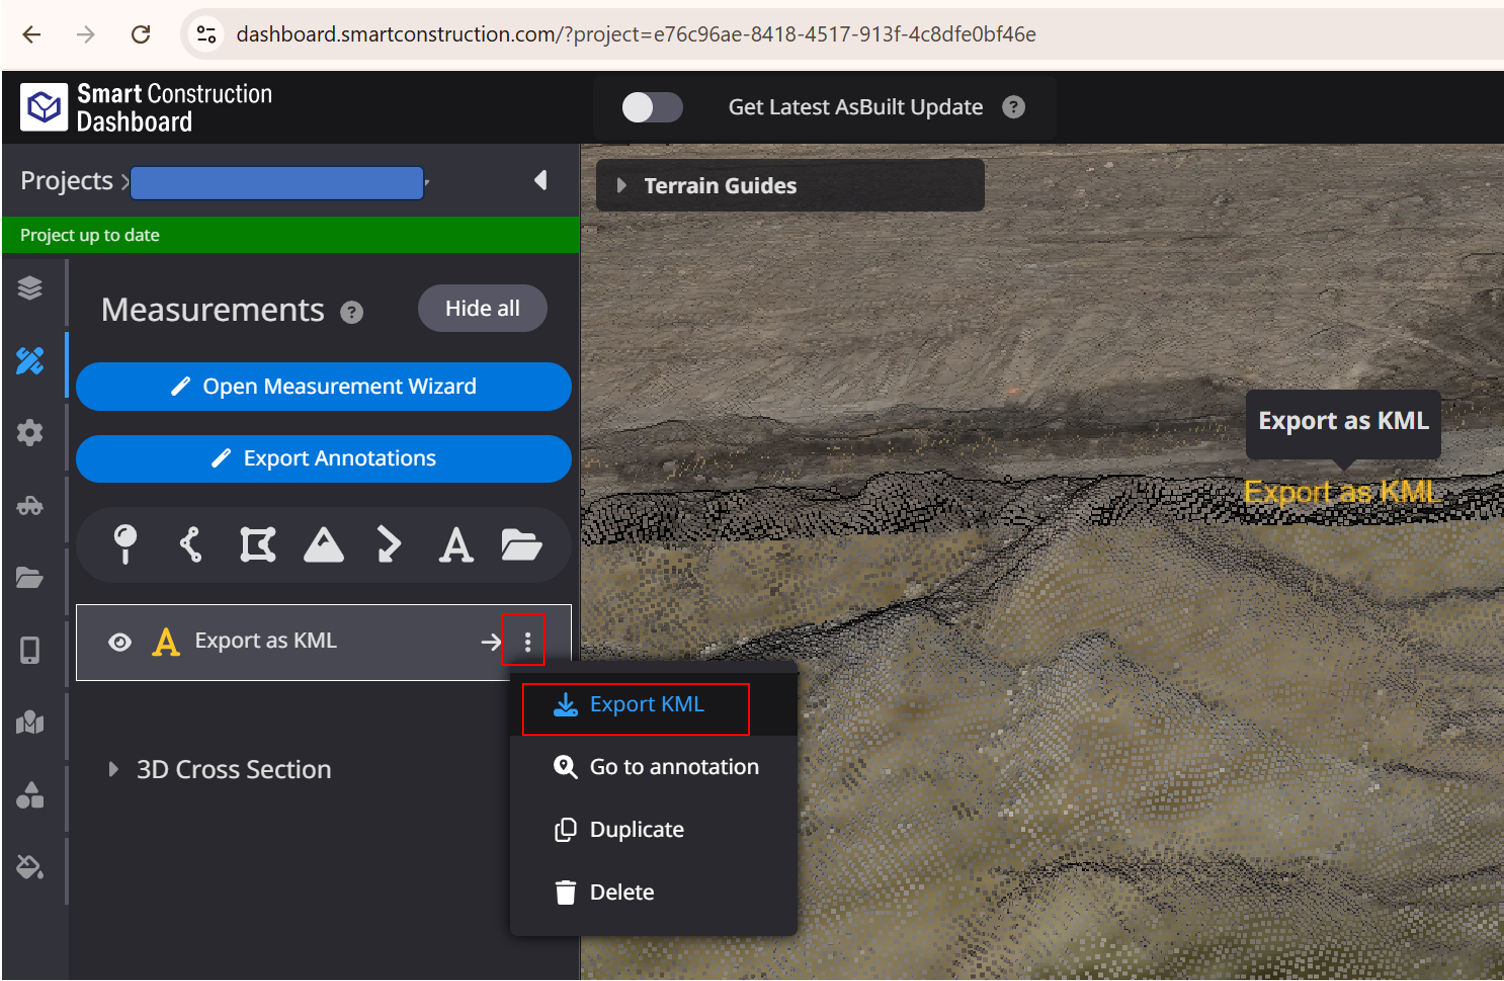Viewport: 1504px width, 981px height.
Task: Click the Hide all button
Action: (482, 308)
